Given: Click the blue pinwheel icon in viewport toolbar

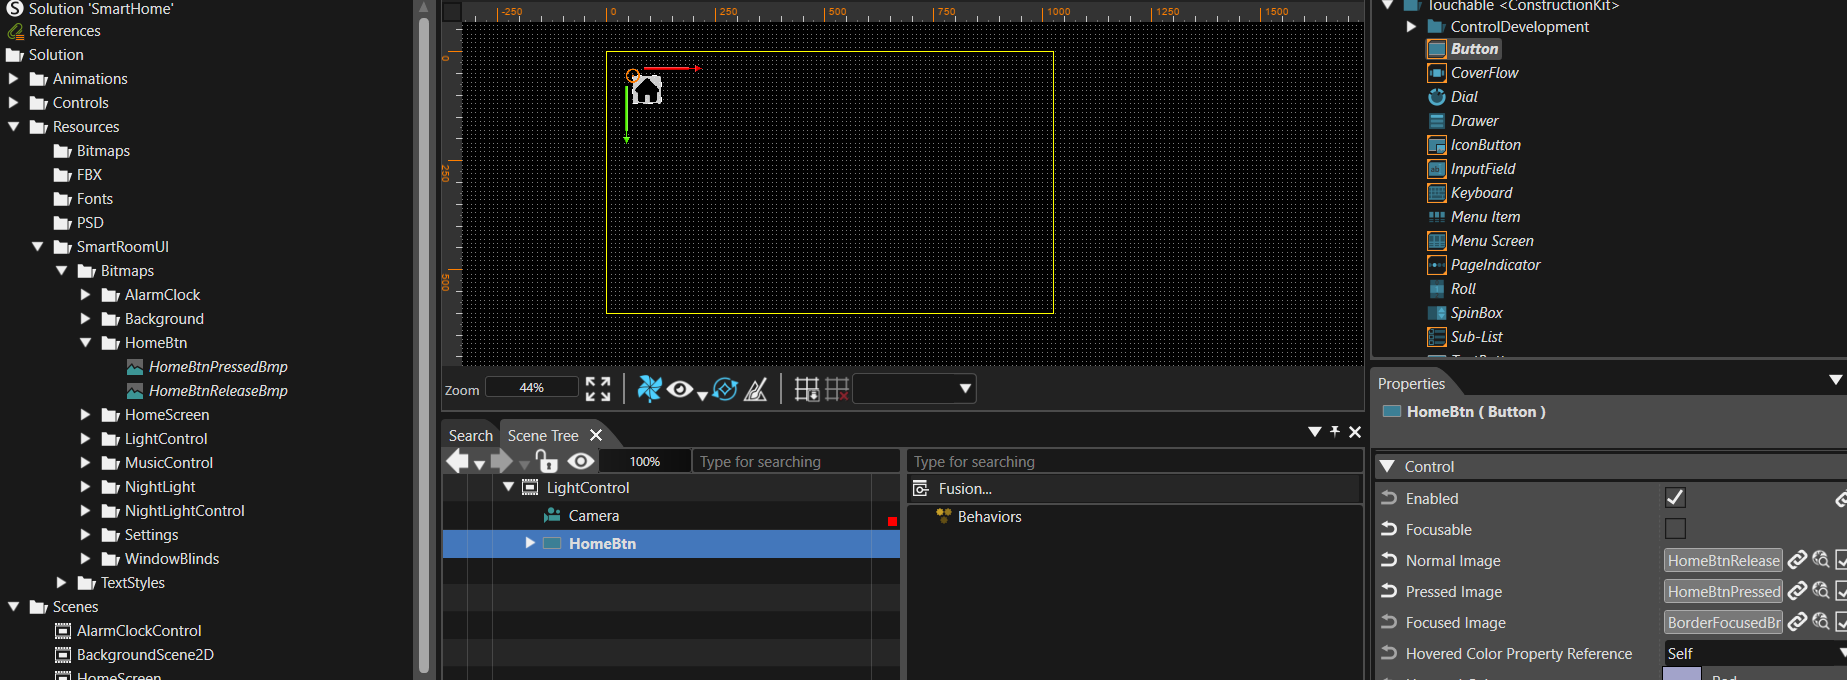Looking at the screenshot, I should (649, 389).
